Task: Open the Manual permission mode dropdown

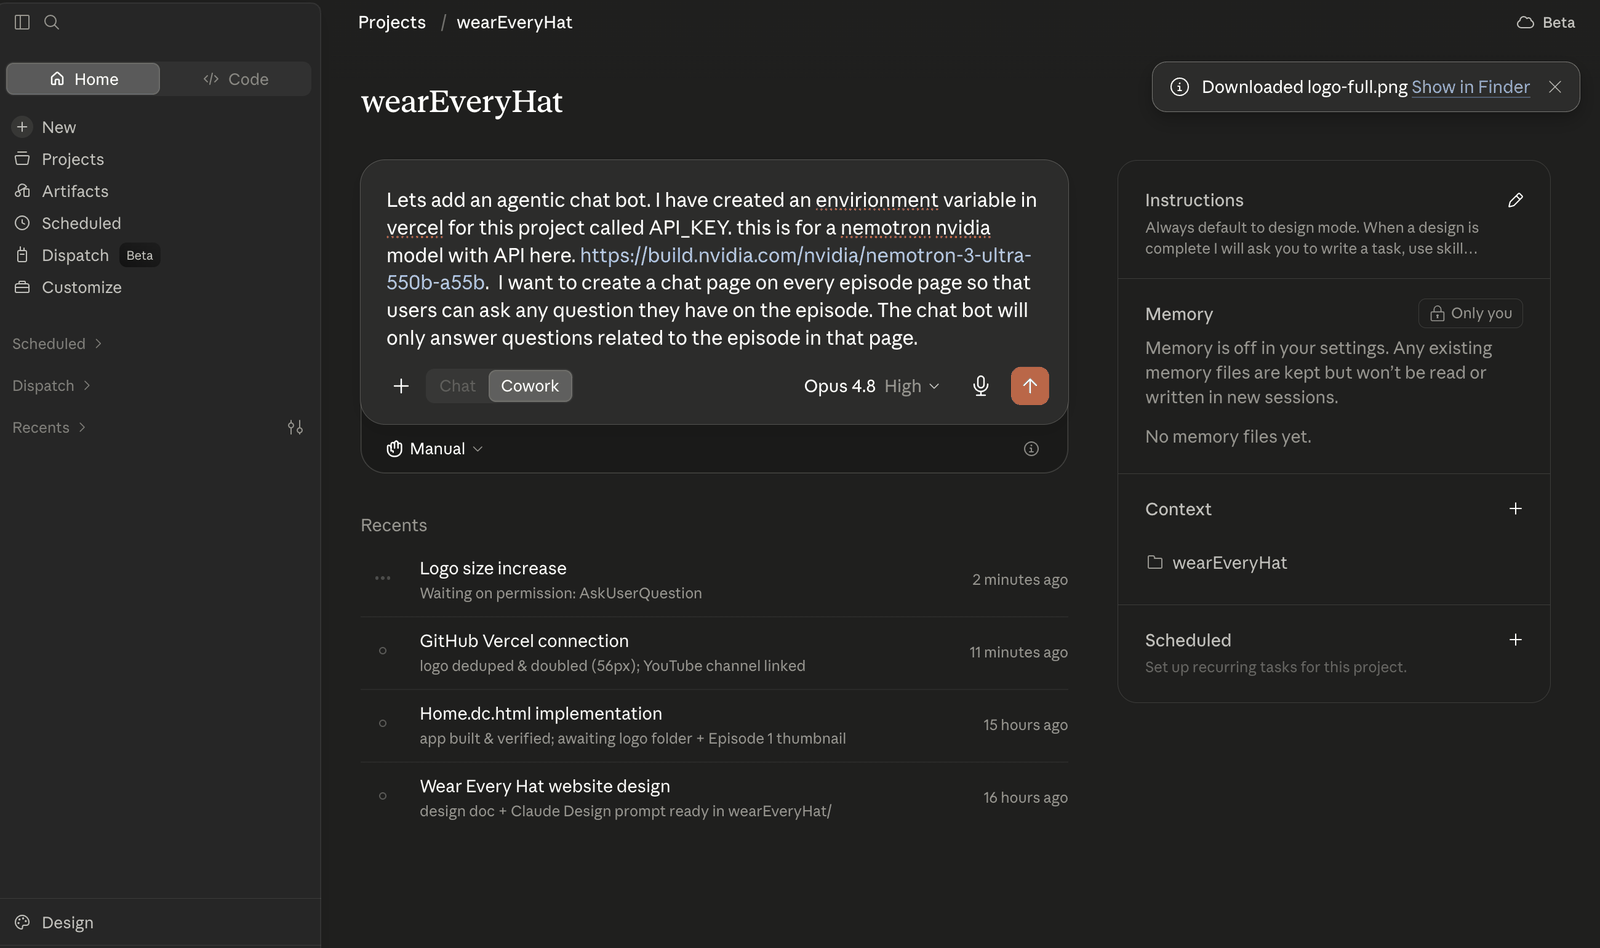Action: click(x=435, y=449)
